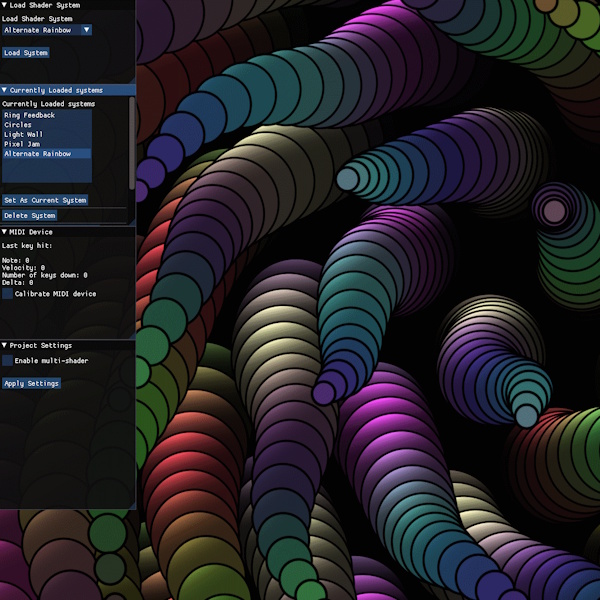Click resize grip of Load Shader System panel
The height and width of the screenshot is (600, 600).
(x=132, y=80)
